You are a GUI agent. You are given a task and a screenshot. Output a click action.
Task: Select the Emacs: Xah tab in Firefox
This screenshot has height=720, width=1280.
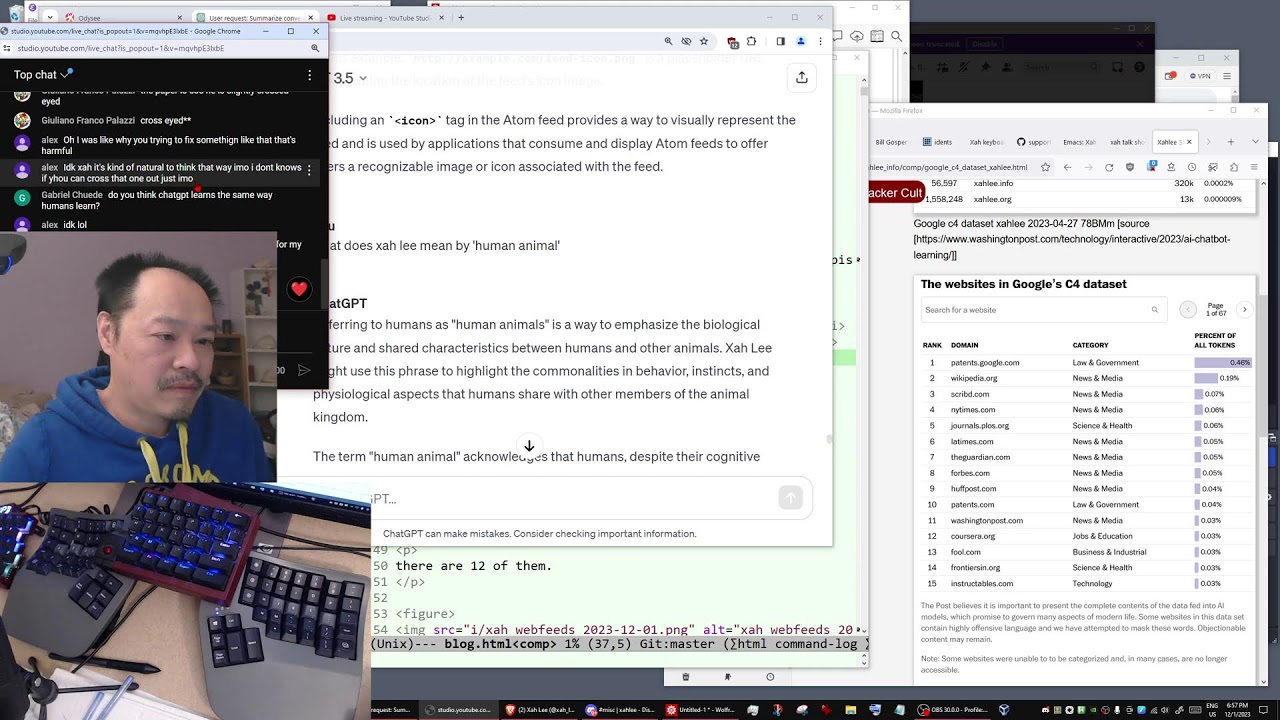click(1078, 142)
